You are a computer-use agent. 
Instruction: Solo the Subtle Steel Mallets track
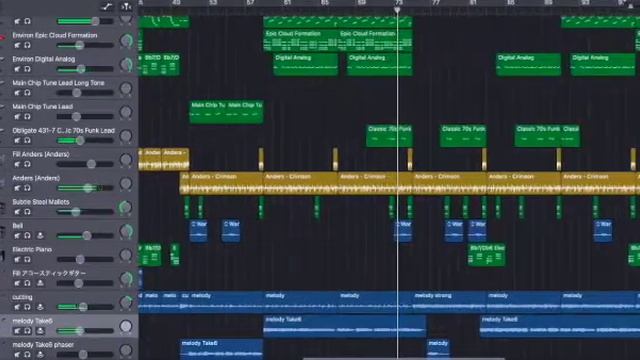[x=27, y=212]
